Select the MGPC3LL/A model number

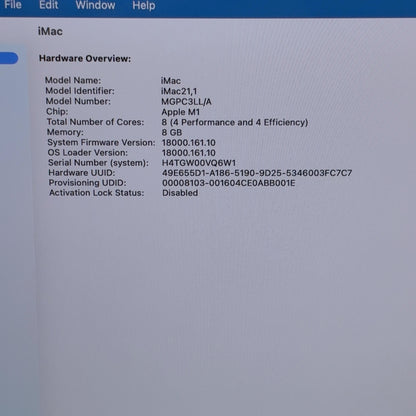point(186,102)
